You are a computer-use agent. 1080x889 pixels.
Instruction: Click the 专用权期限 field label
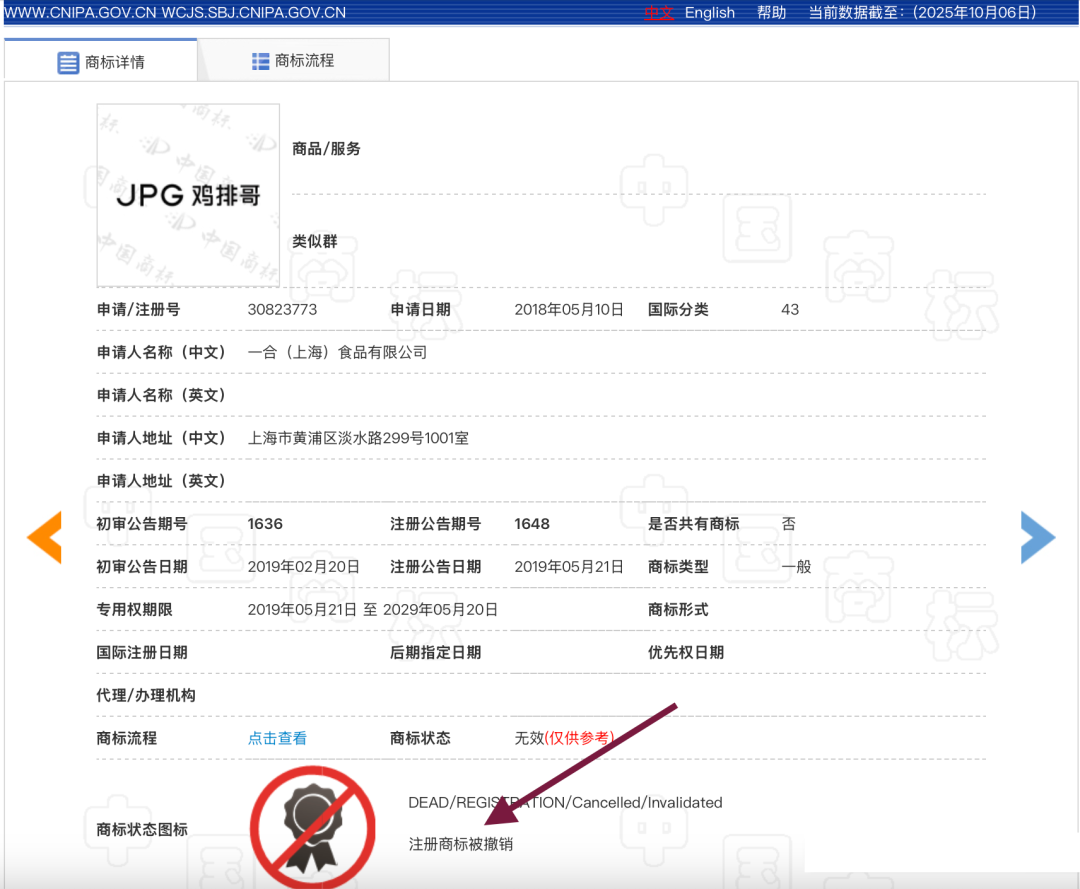coord(134,609)
